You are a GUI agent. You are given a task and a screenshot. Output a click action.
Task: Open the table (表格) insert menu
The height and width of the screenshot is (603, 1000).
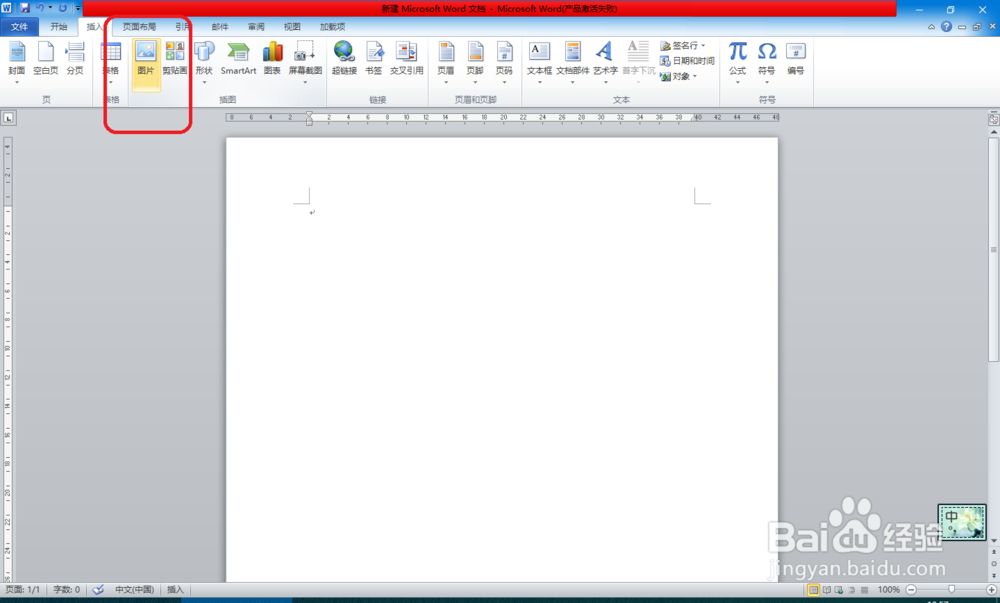click(x=111, y=61)
